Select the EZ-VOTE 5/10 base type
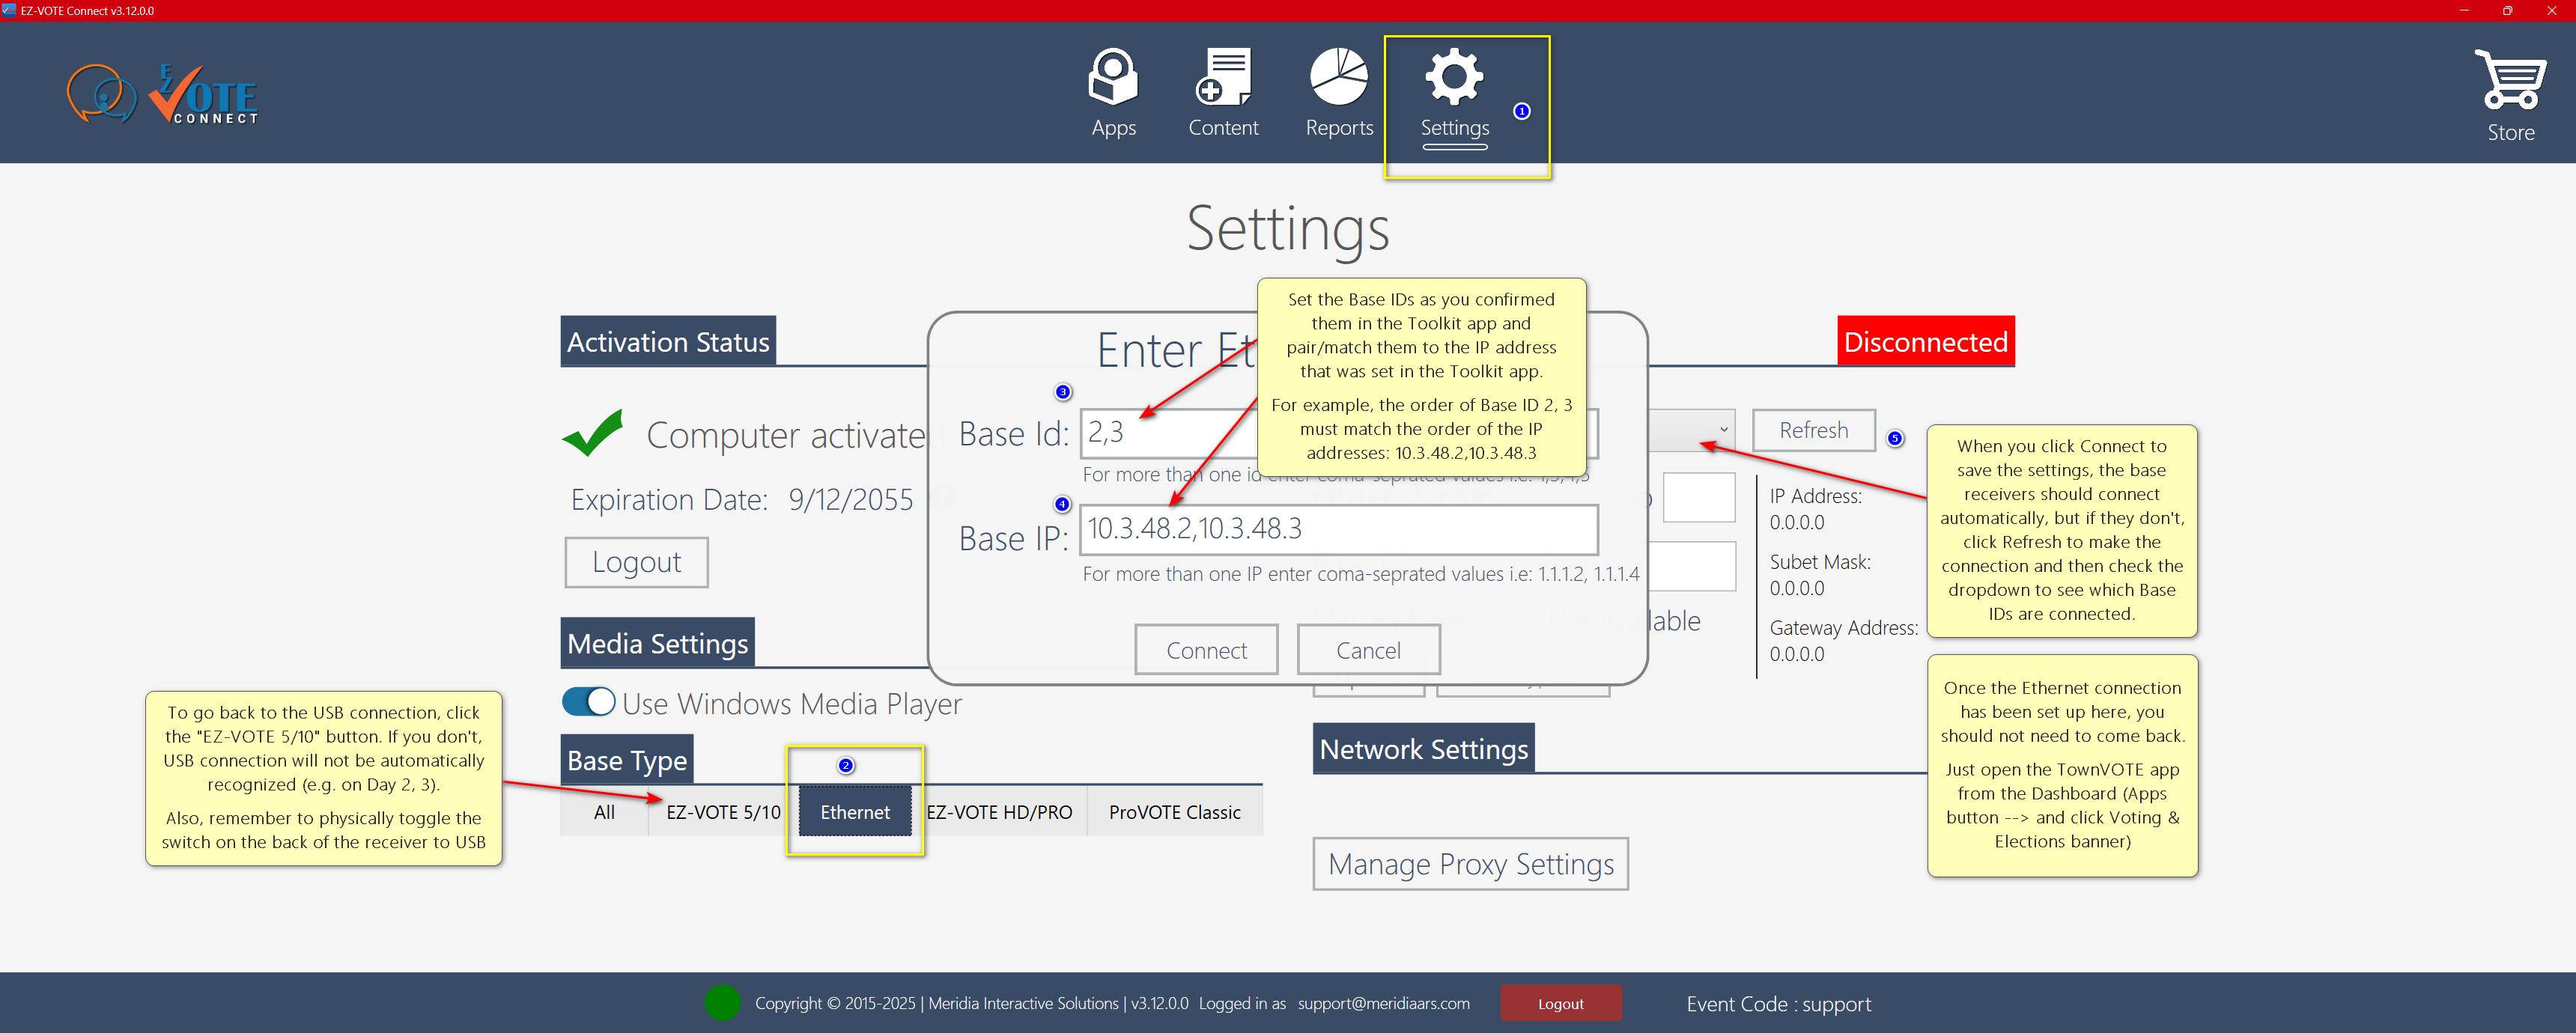 (x=723, y=811)
